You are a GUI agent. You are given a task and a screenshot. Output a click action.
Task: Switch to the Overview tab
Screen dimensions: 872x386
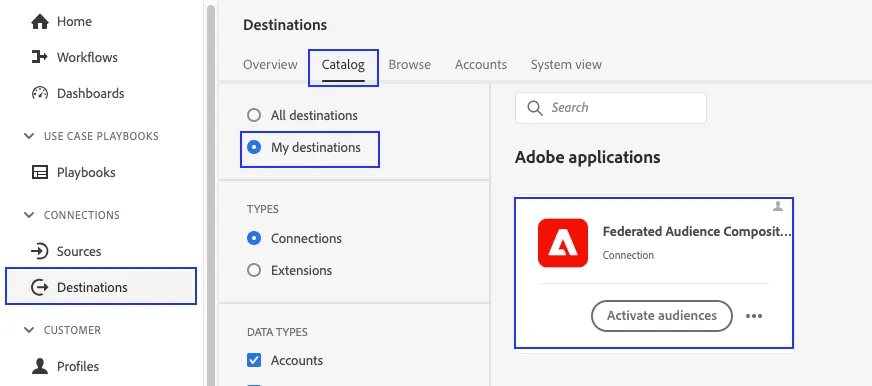270,65
